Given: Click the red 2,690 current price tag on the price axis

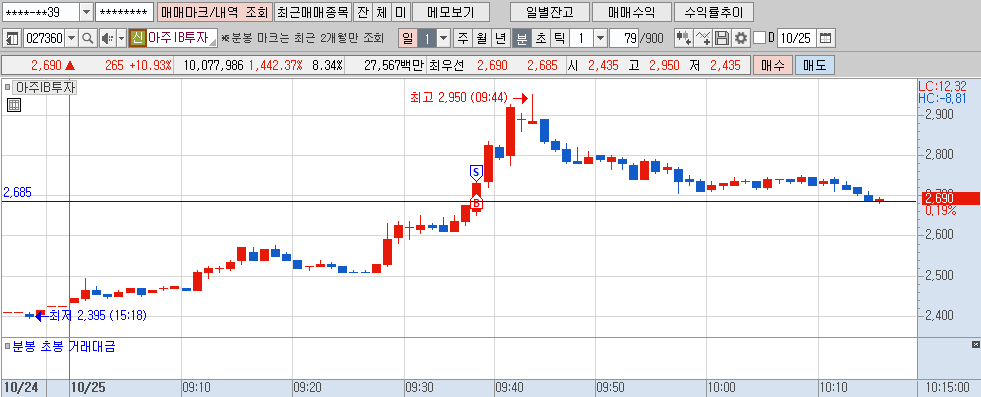Looking at the screenshot, I should tap(951, 198).
